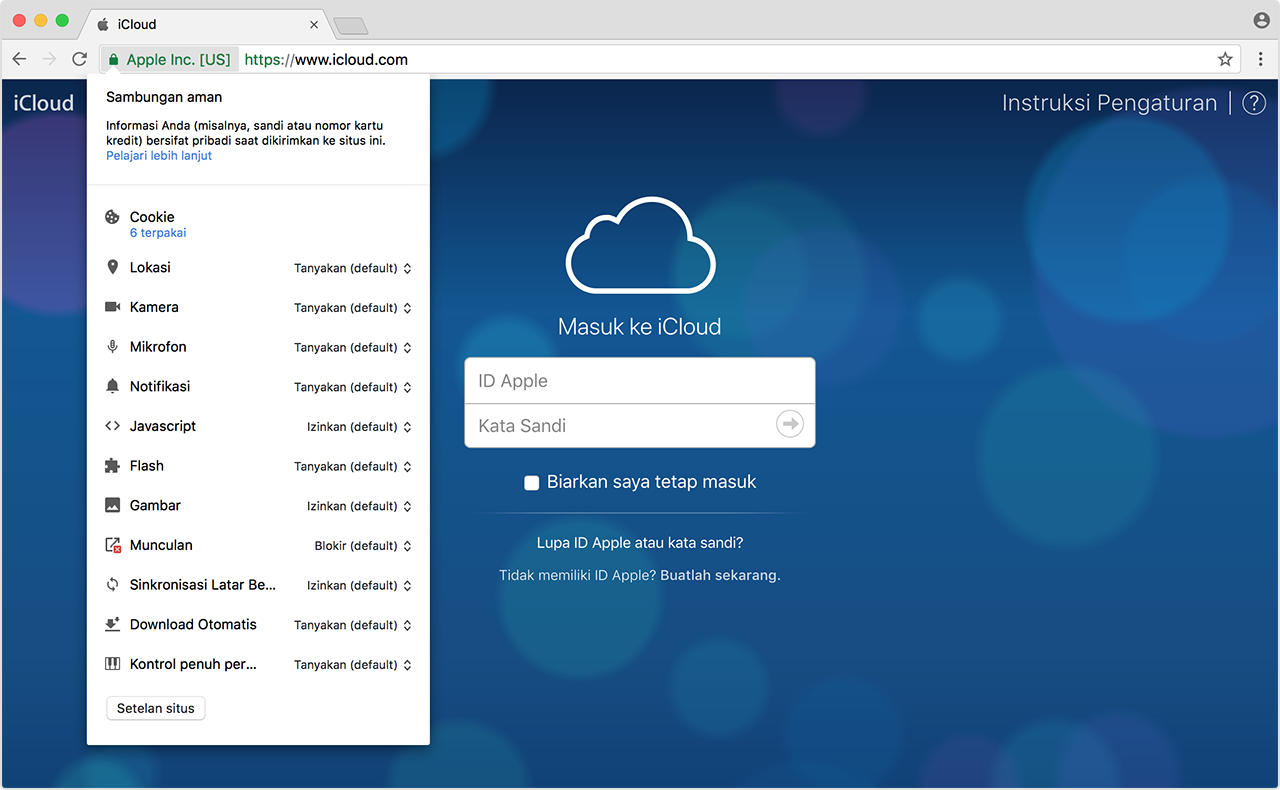This screenshot has width=1280, height=790.
Task: Open a new tab button
Action: tap(350, 25)
